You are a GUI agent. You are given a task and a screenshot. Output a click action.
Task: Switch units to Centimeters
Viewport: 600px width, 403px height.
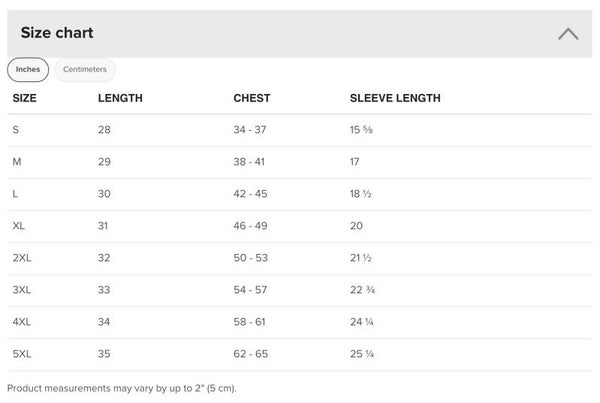pos(85,70)
